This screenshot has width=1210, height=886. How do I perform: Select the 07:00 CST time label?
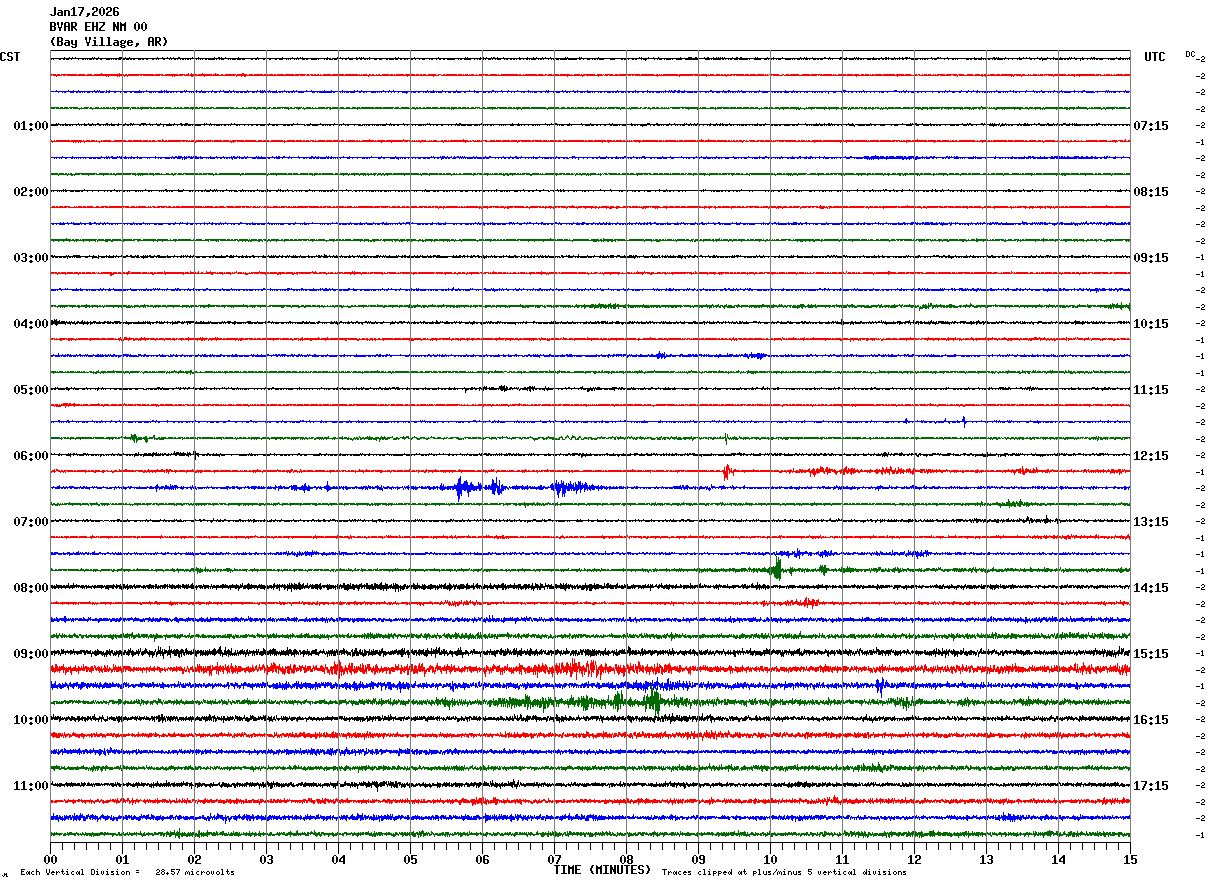(x=31, y=522)
